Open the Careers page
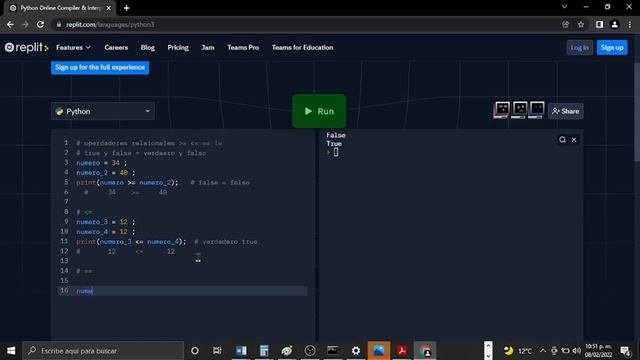Viewport: 640px width, 360px height. click(x=116, y=48)
